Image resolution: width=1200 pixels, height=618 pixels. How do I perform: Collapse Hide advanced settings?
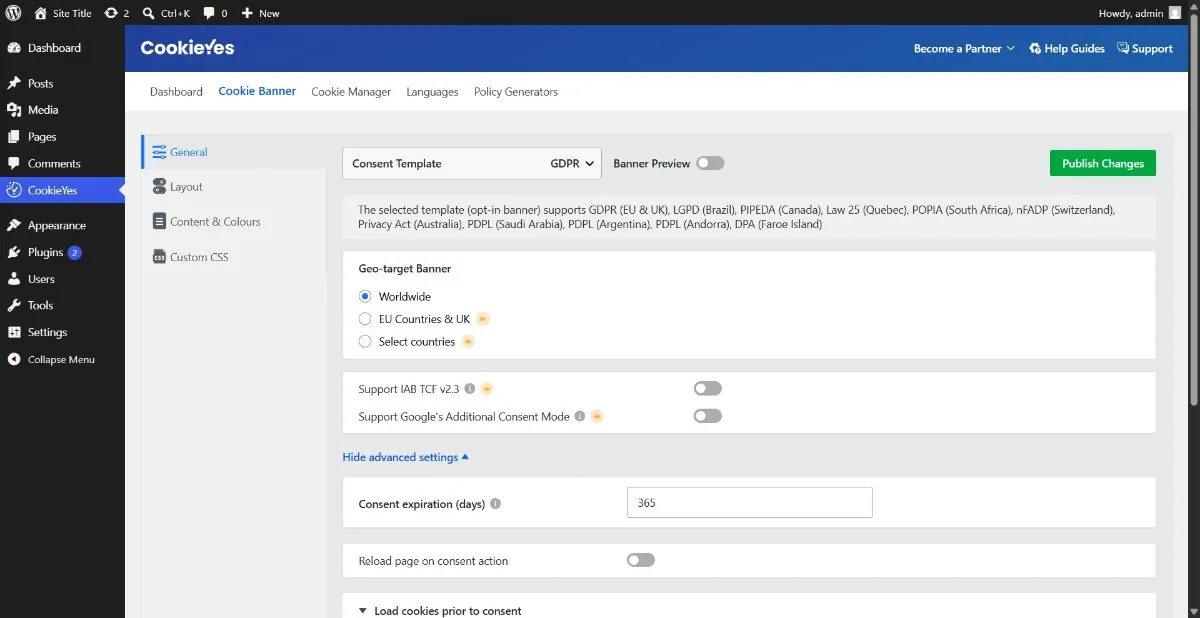(x=406, y=457)
